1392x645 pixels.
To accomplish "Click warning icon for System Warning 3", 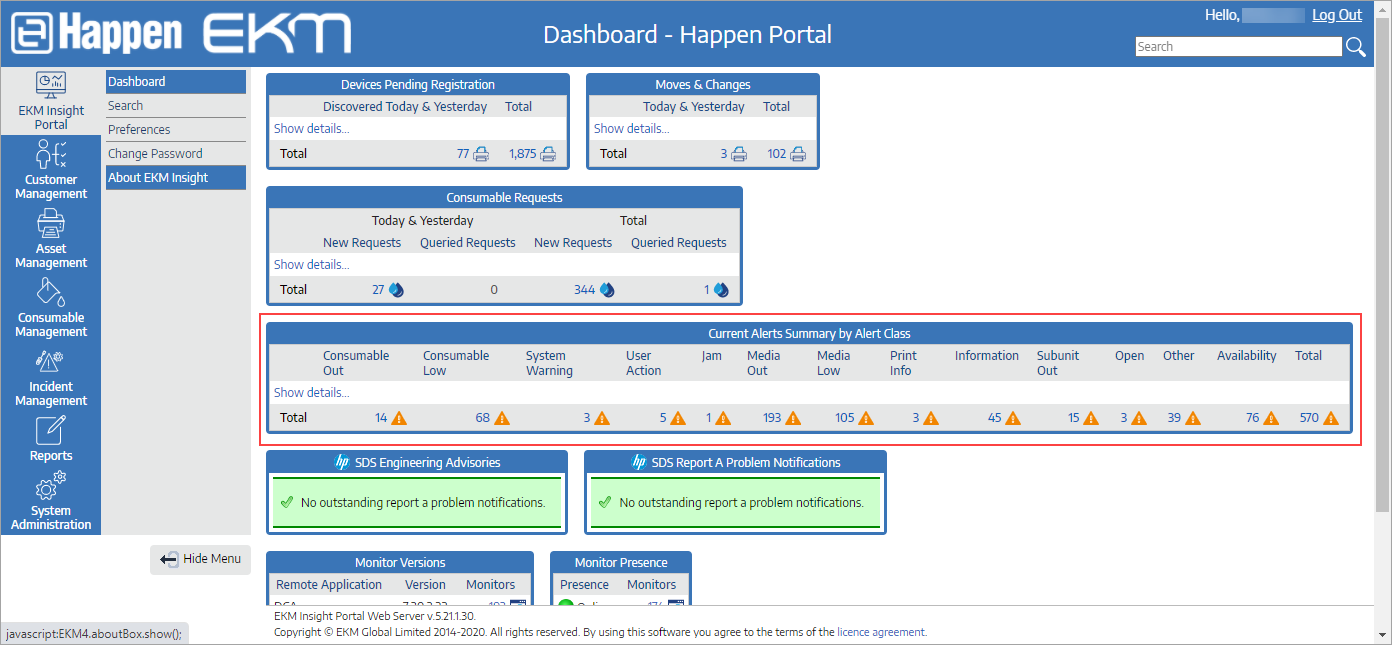I will tap(602, 418).
